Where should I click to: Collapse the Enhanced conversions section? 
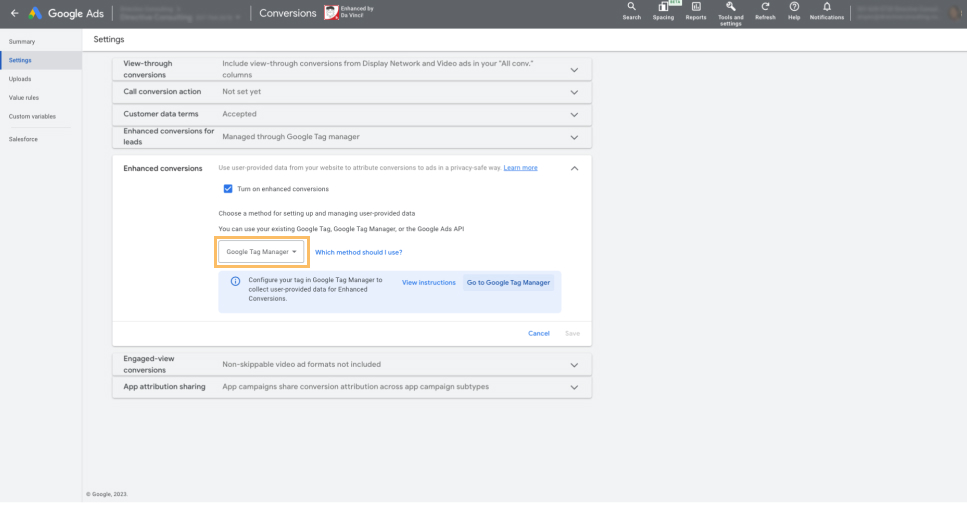tap(574, 168)
